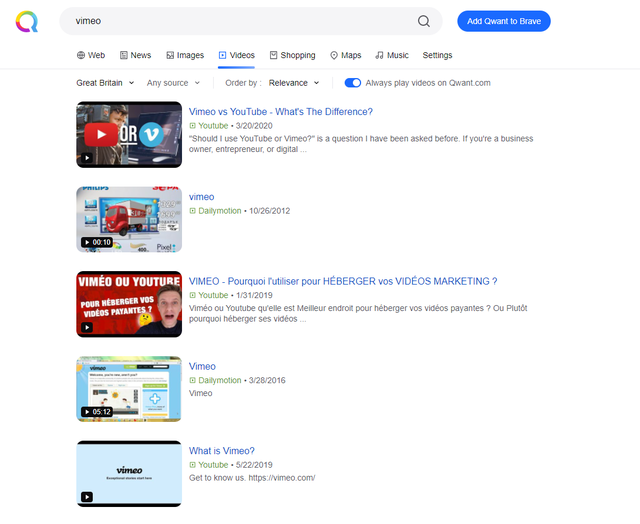The width and height of the screenshot is (640, 524).
Task: Click the Youtube source link dated 5/22/2019
Action: point(213,465)
